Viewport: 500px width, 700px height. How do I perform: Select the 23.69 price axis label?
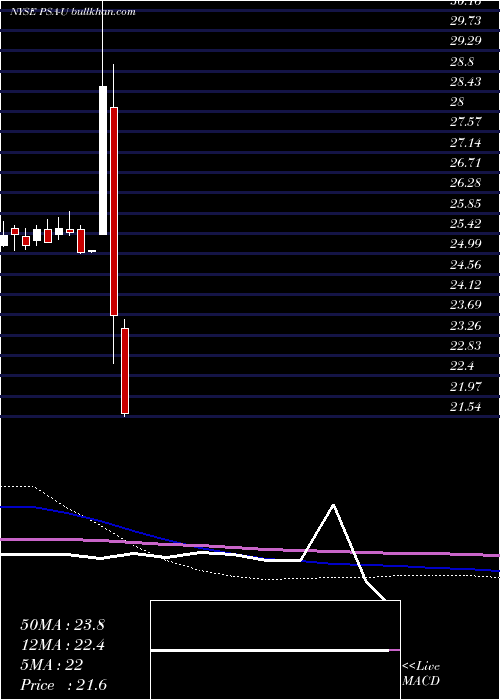(x=465, y=305)
